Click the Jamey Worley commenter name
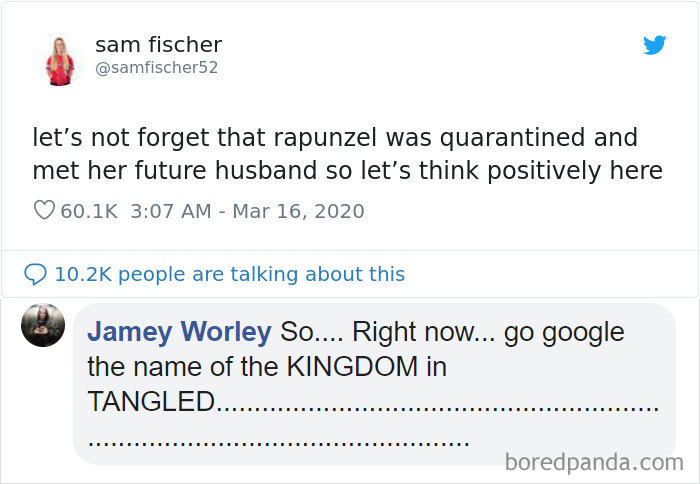 click(x=179, y=332)
